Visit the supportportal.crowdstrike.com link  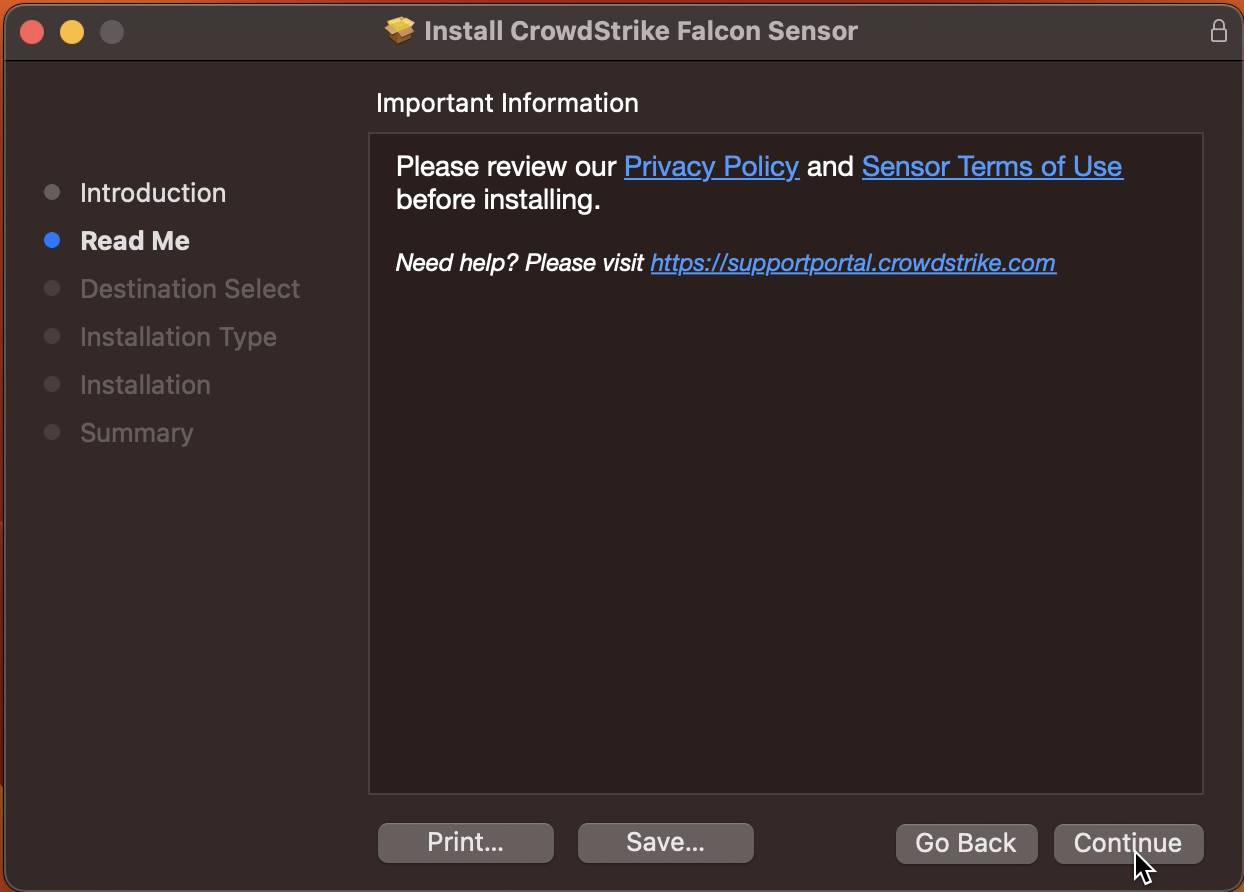[853, 263]
